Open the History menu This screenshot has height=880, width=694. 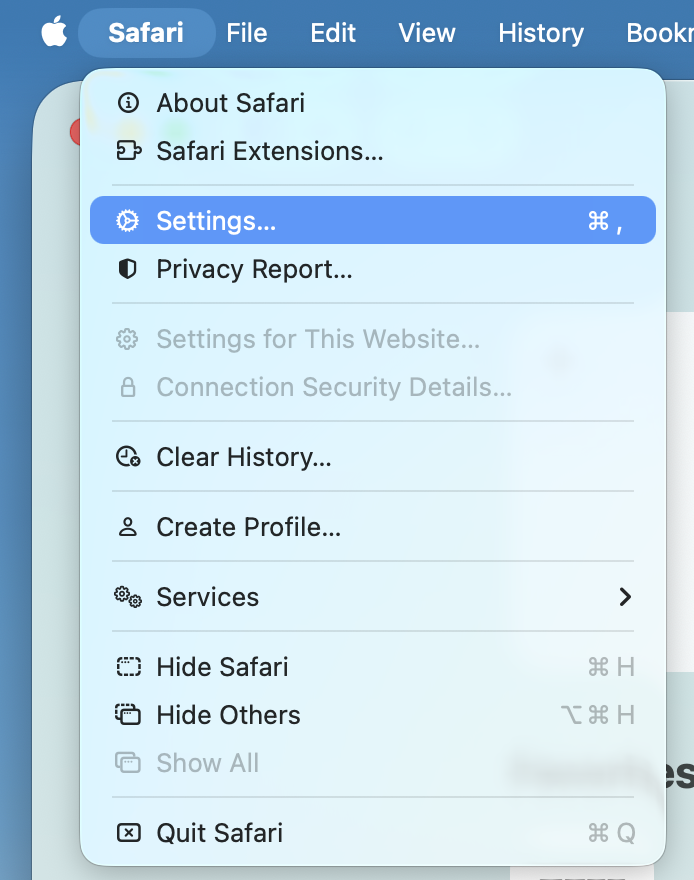click(x=540, y=32)
